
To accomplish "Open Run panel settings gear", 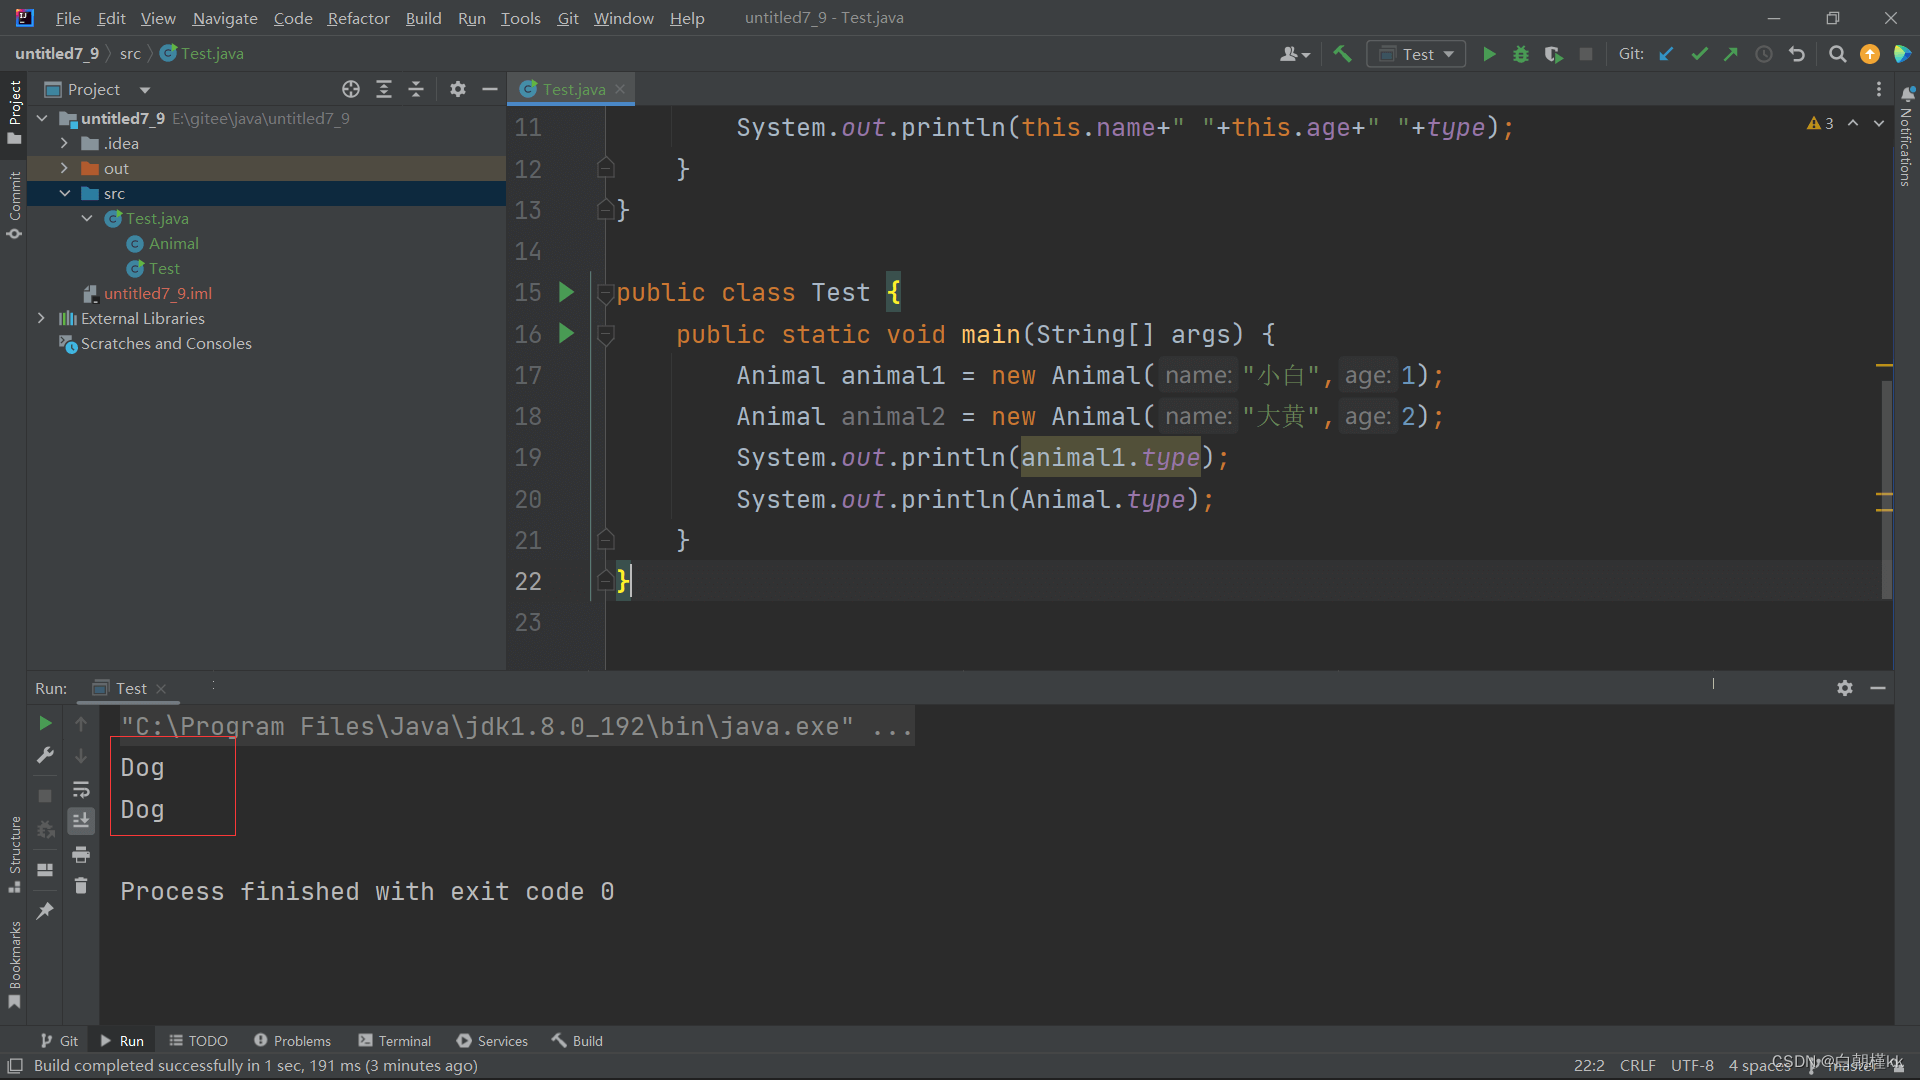I will pyautogui.click(x=1845, y=688).
